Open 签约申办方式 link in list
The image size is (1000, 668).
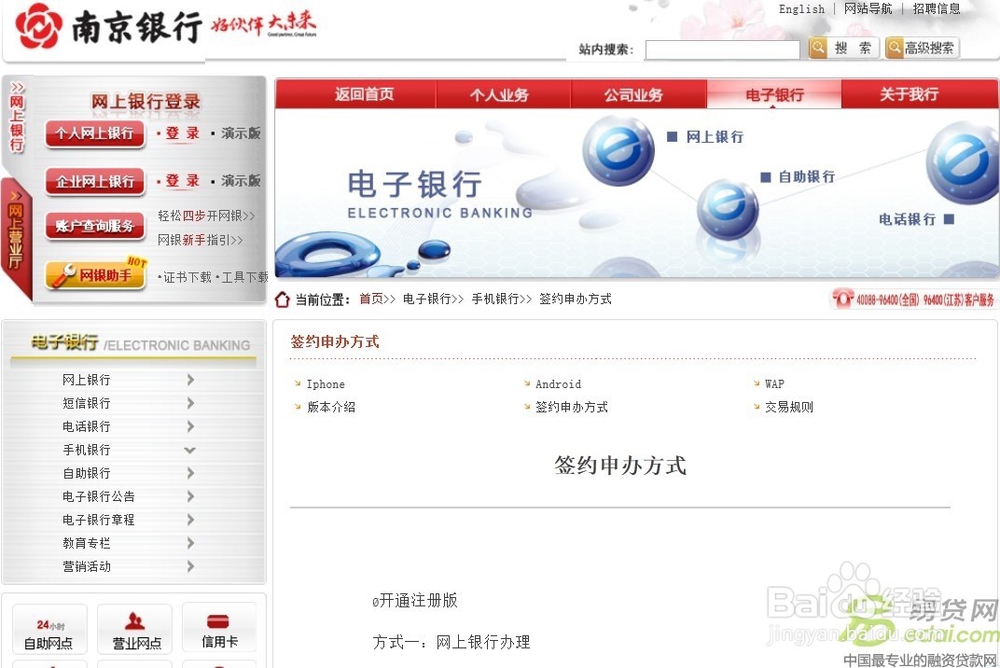571,407
